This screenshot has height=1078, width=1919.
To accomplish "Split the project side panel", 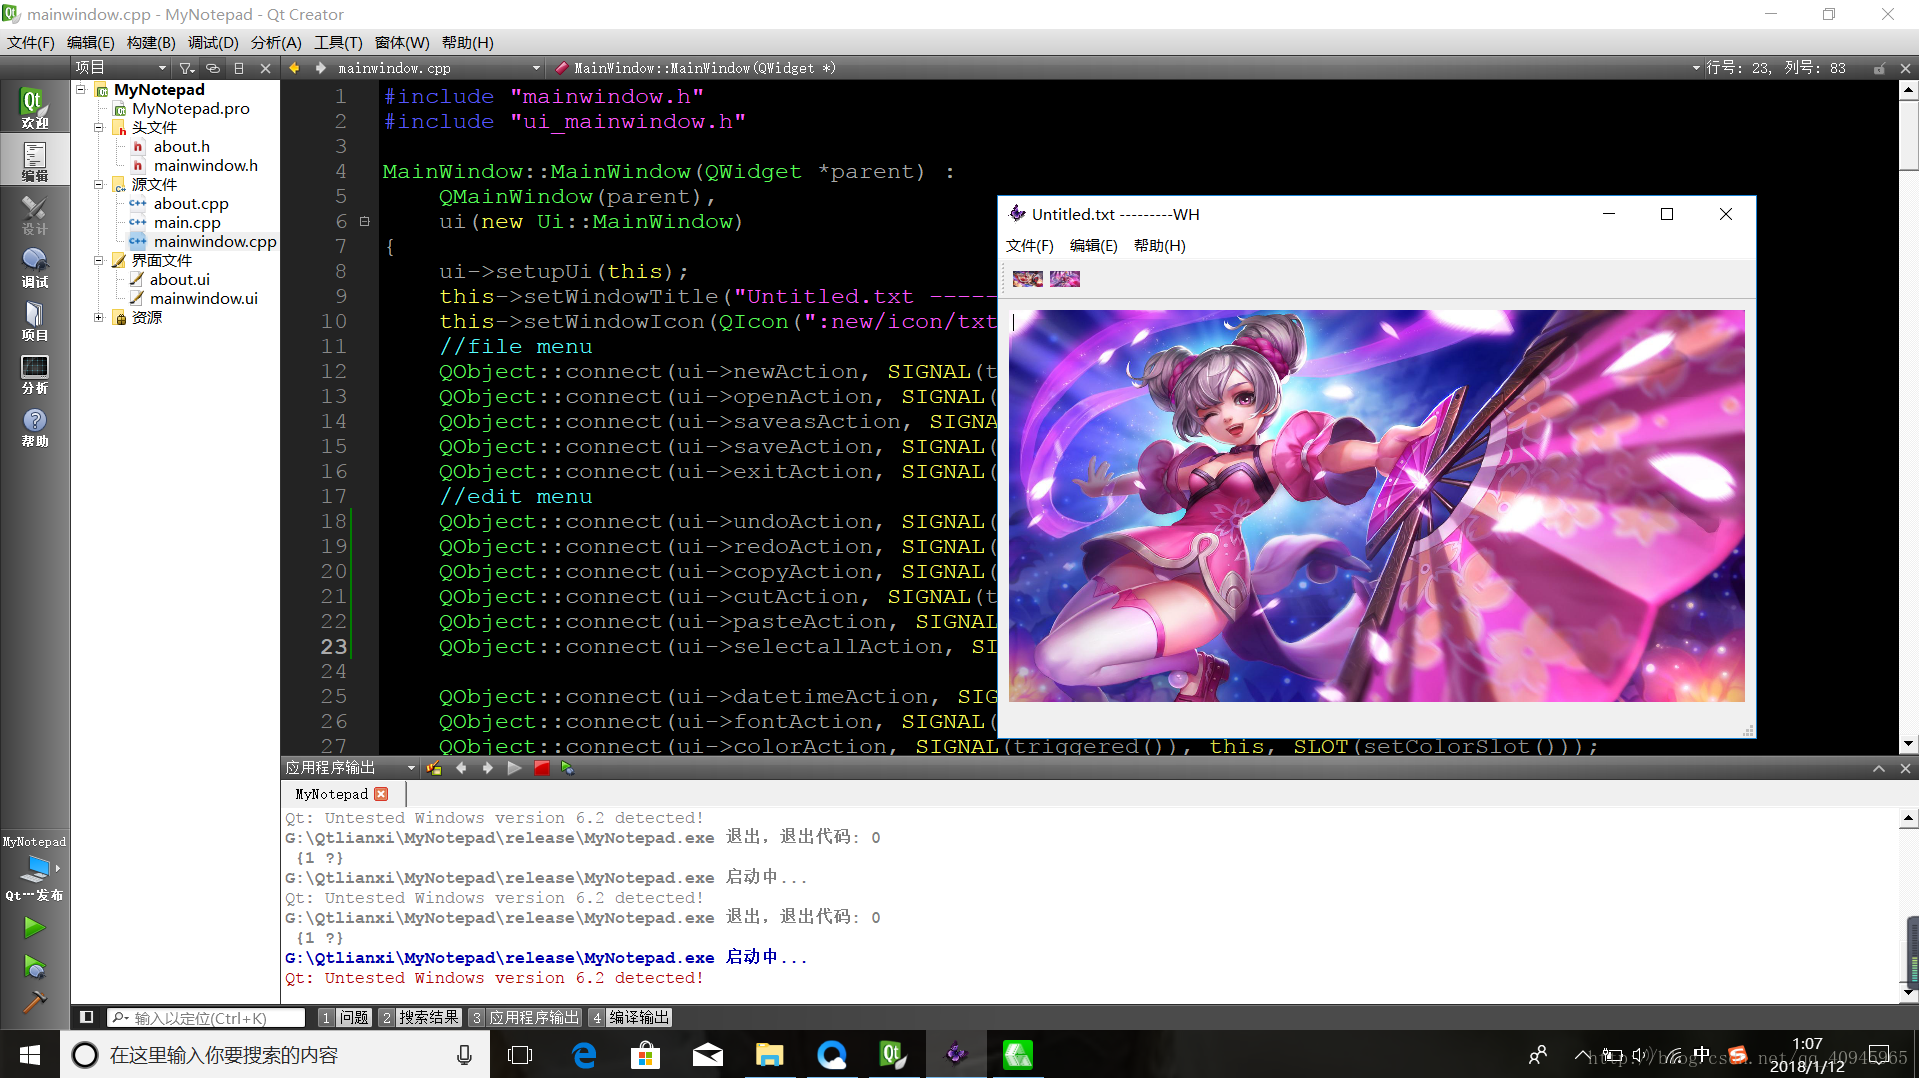I will tap(239, 68).
